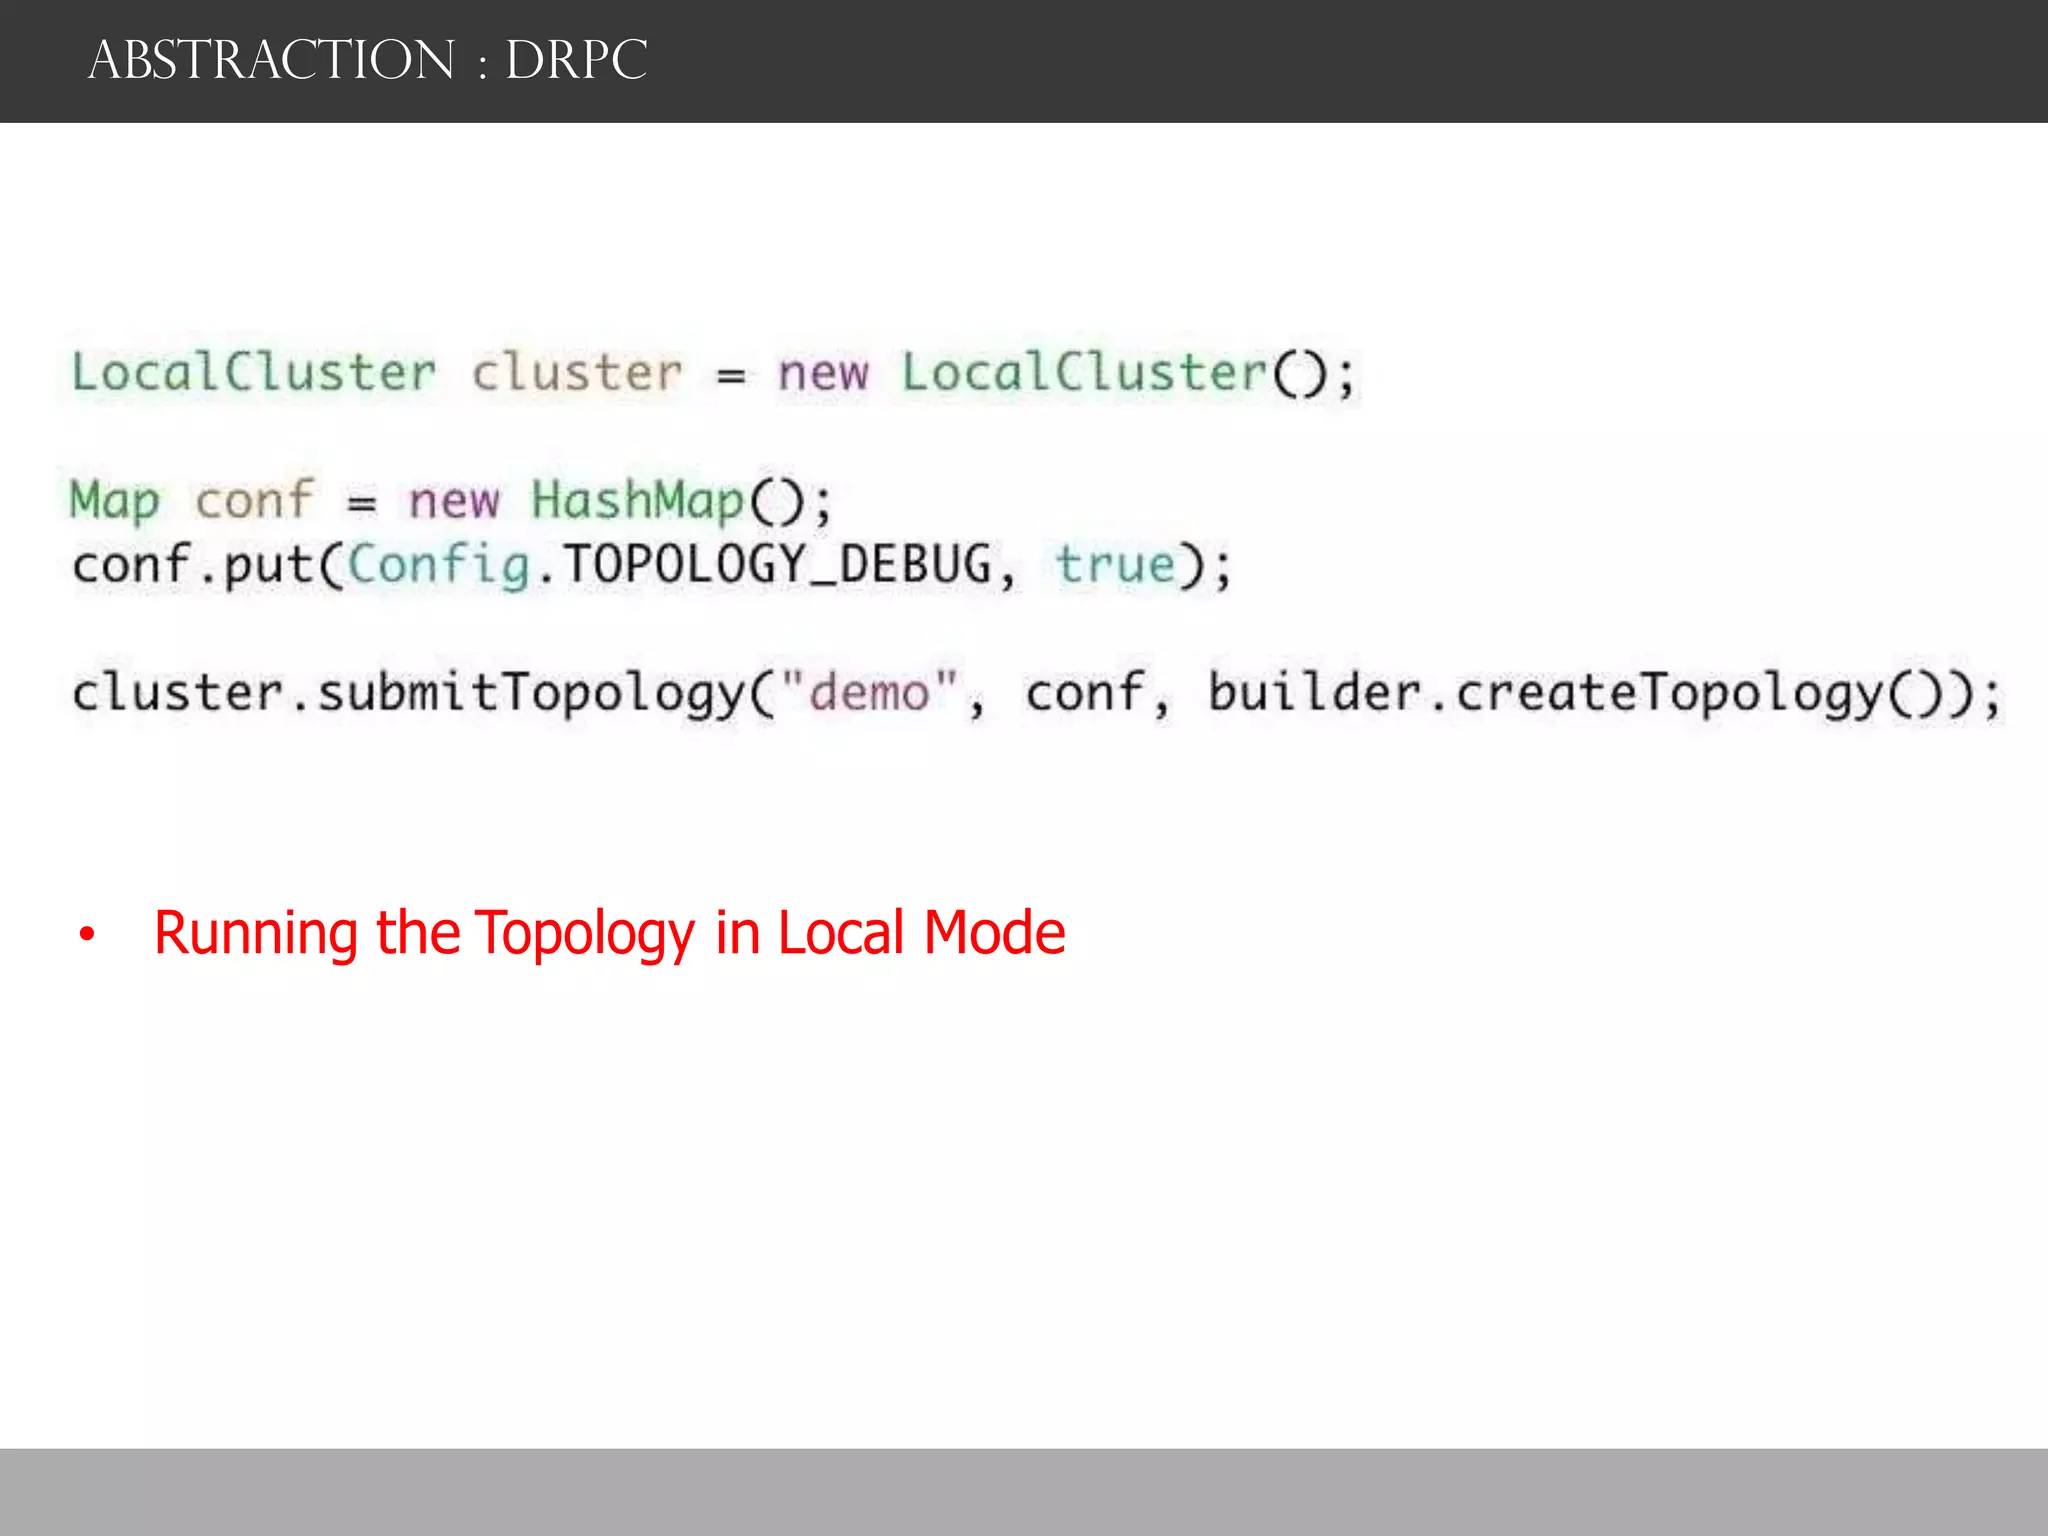This screenshot has width=2048, height=1536.
Task: Click the code line 'LocalCluster cluster = new LocalCluster();'
Action: click(x=713, y=374)
